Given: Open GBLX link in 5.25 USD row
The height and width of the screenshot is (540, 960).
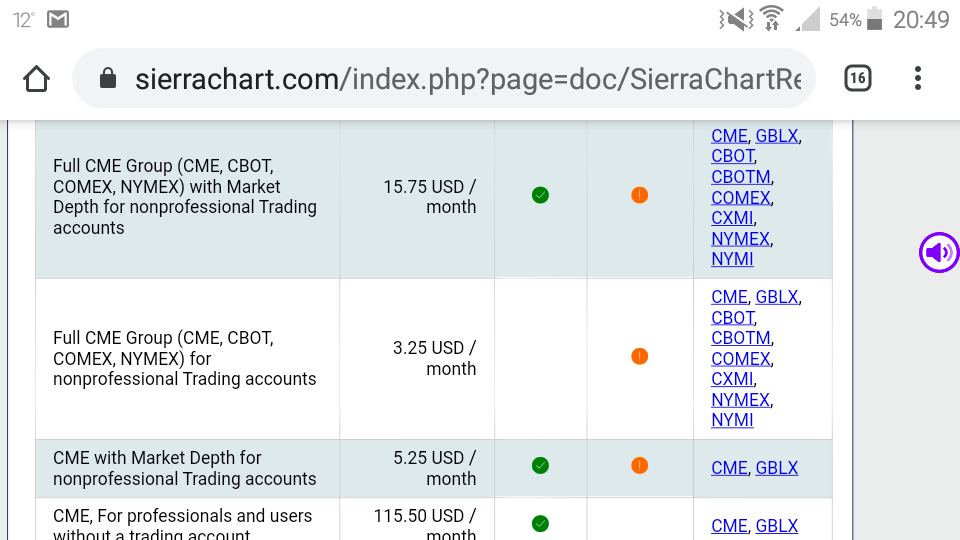Looking at the screenshot, I should pyautogui.click(x=776, y=468).
